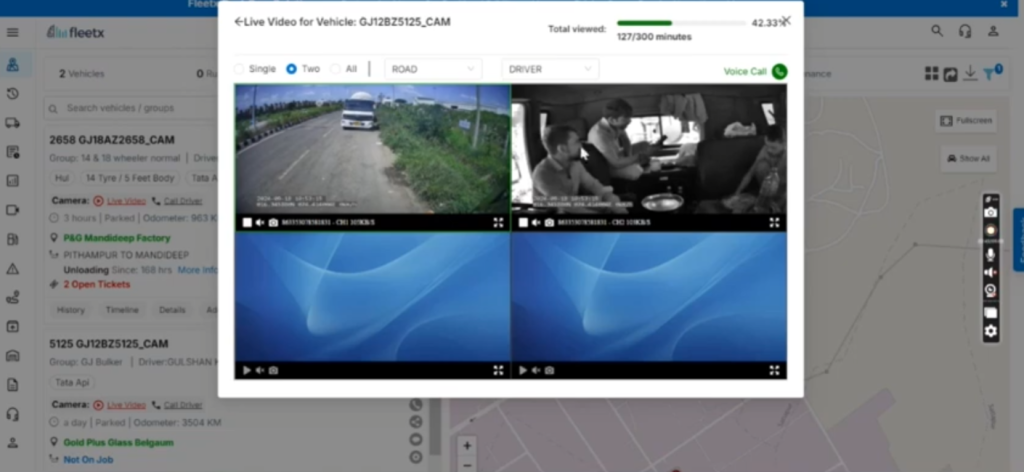Mute audio on the ROAD camera feed

click(260, 223)
